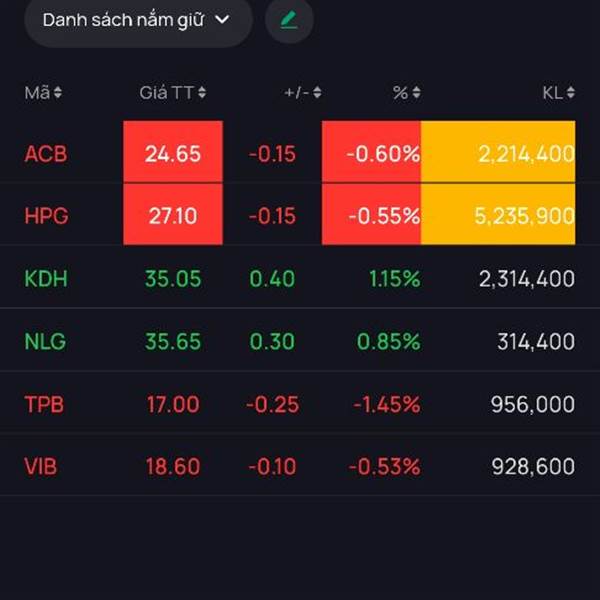Screen dimensions: 600x600
Task: Sort by the KL volume column
Action: (x=558, y=93)
